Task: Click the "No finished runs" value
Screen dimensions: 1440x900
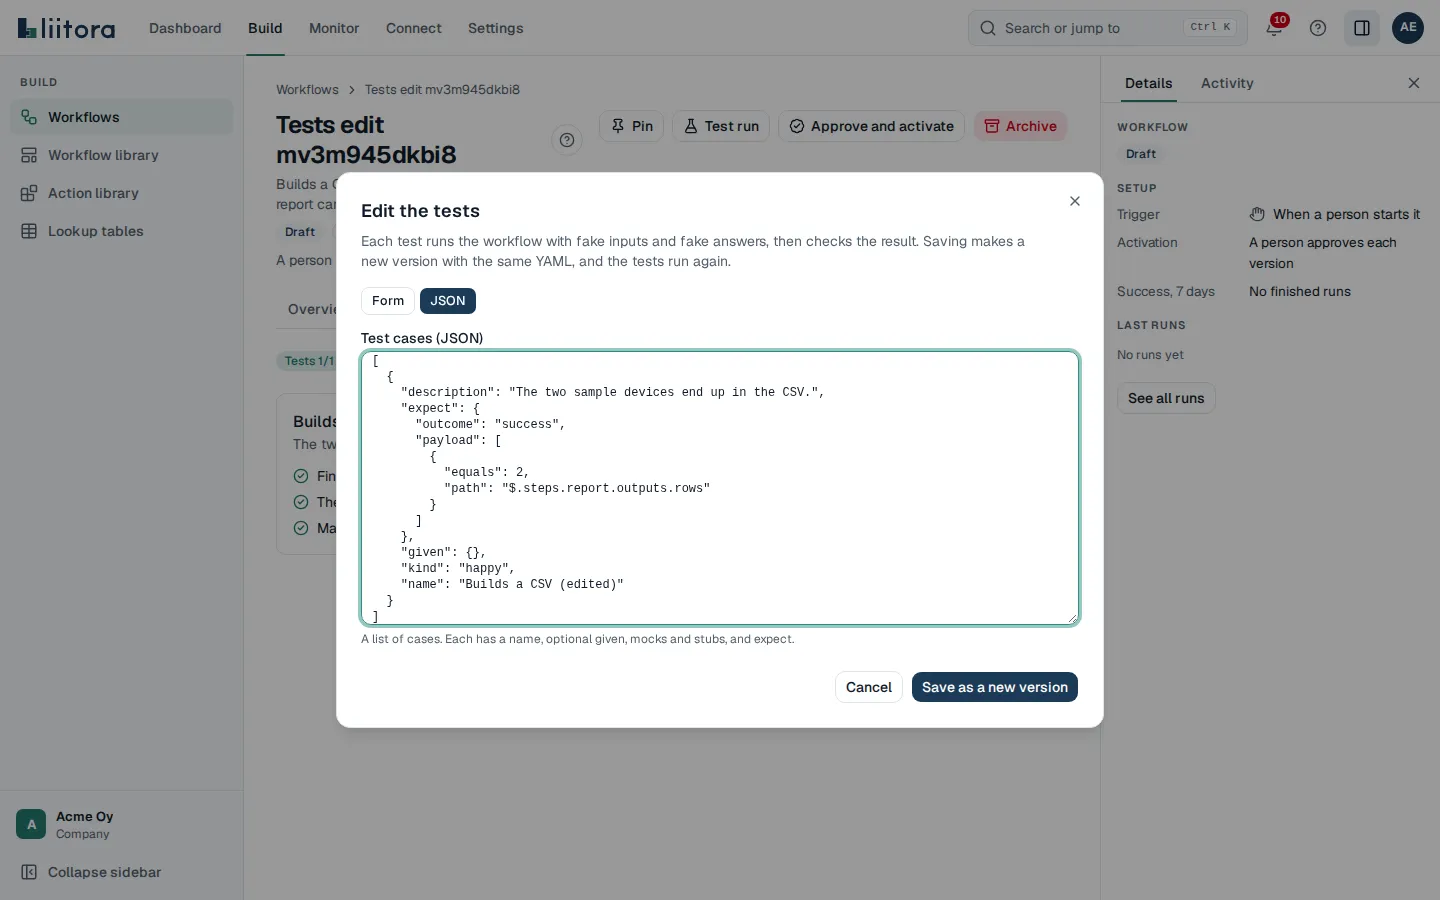Action: pos(1300,292)
